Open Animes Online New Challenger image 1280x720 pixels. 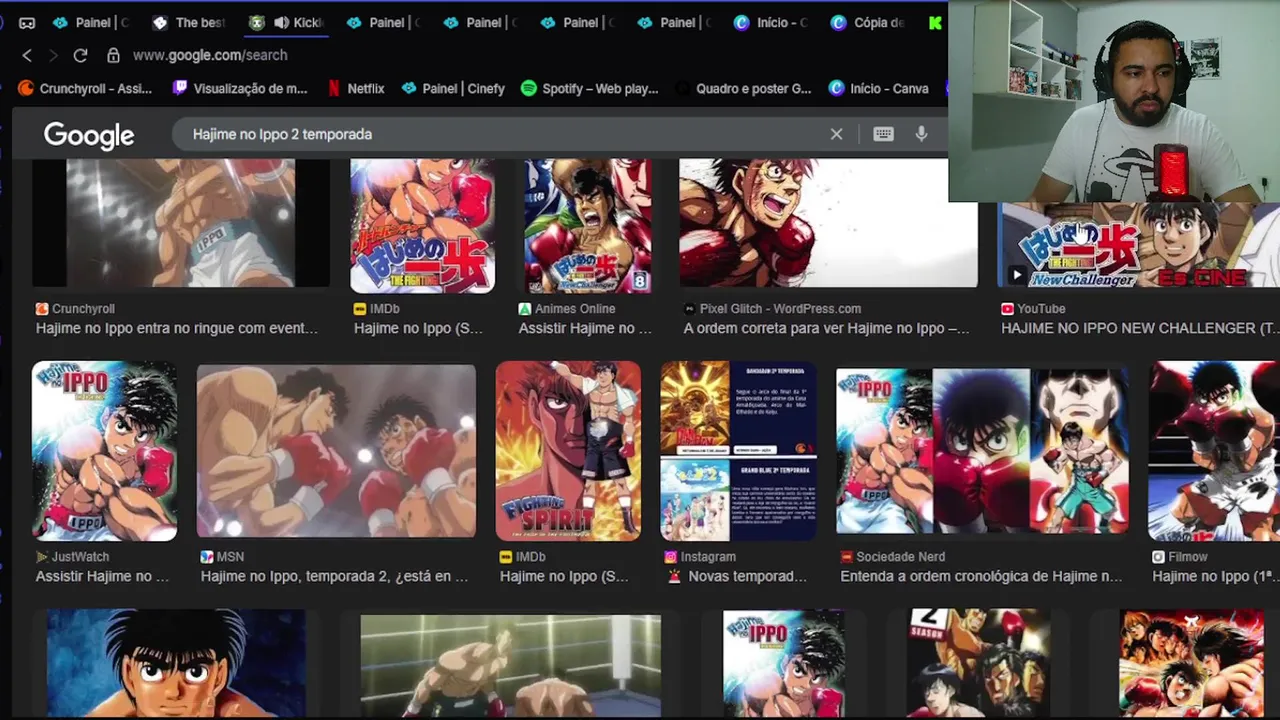coord(587,226)
